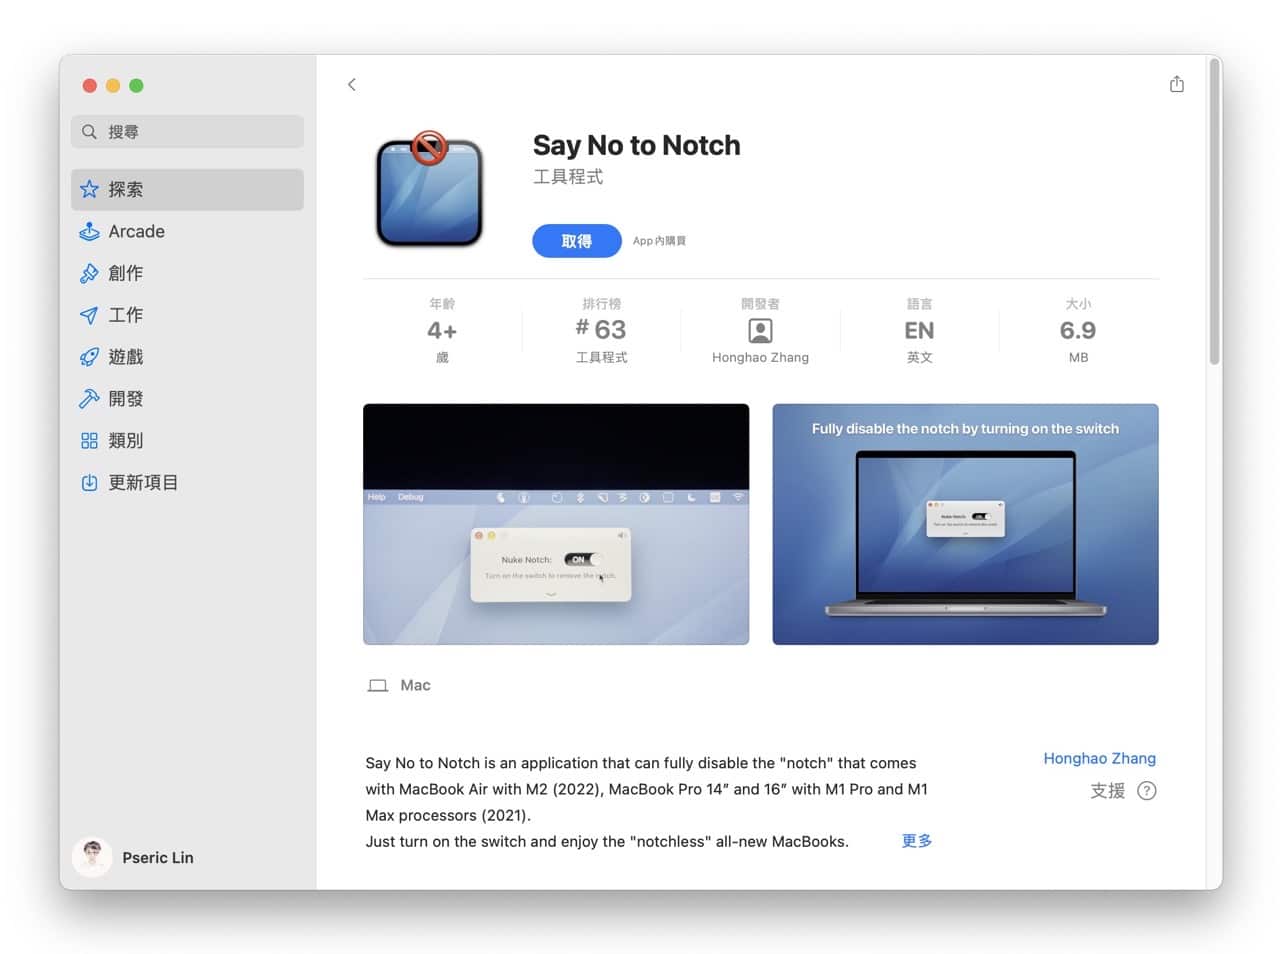Focus the 搜尋 search field
The width and height of the screenshot is (1280, 954).
187,131
